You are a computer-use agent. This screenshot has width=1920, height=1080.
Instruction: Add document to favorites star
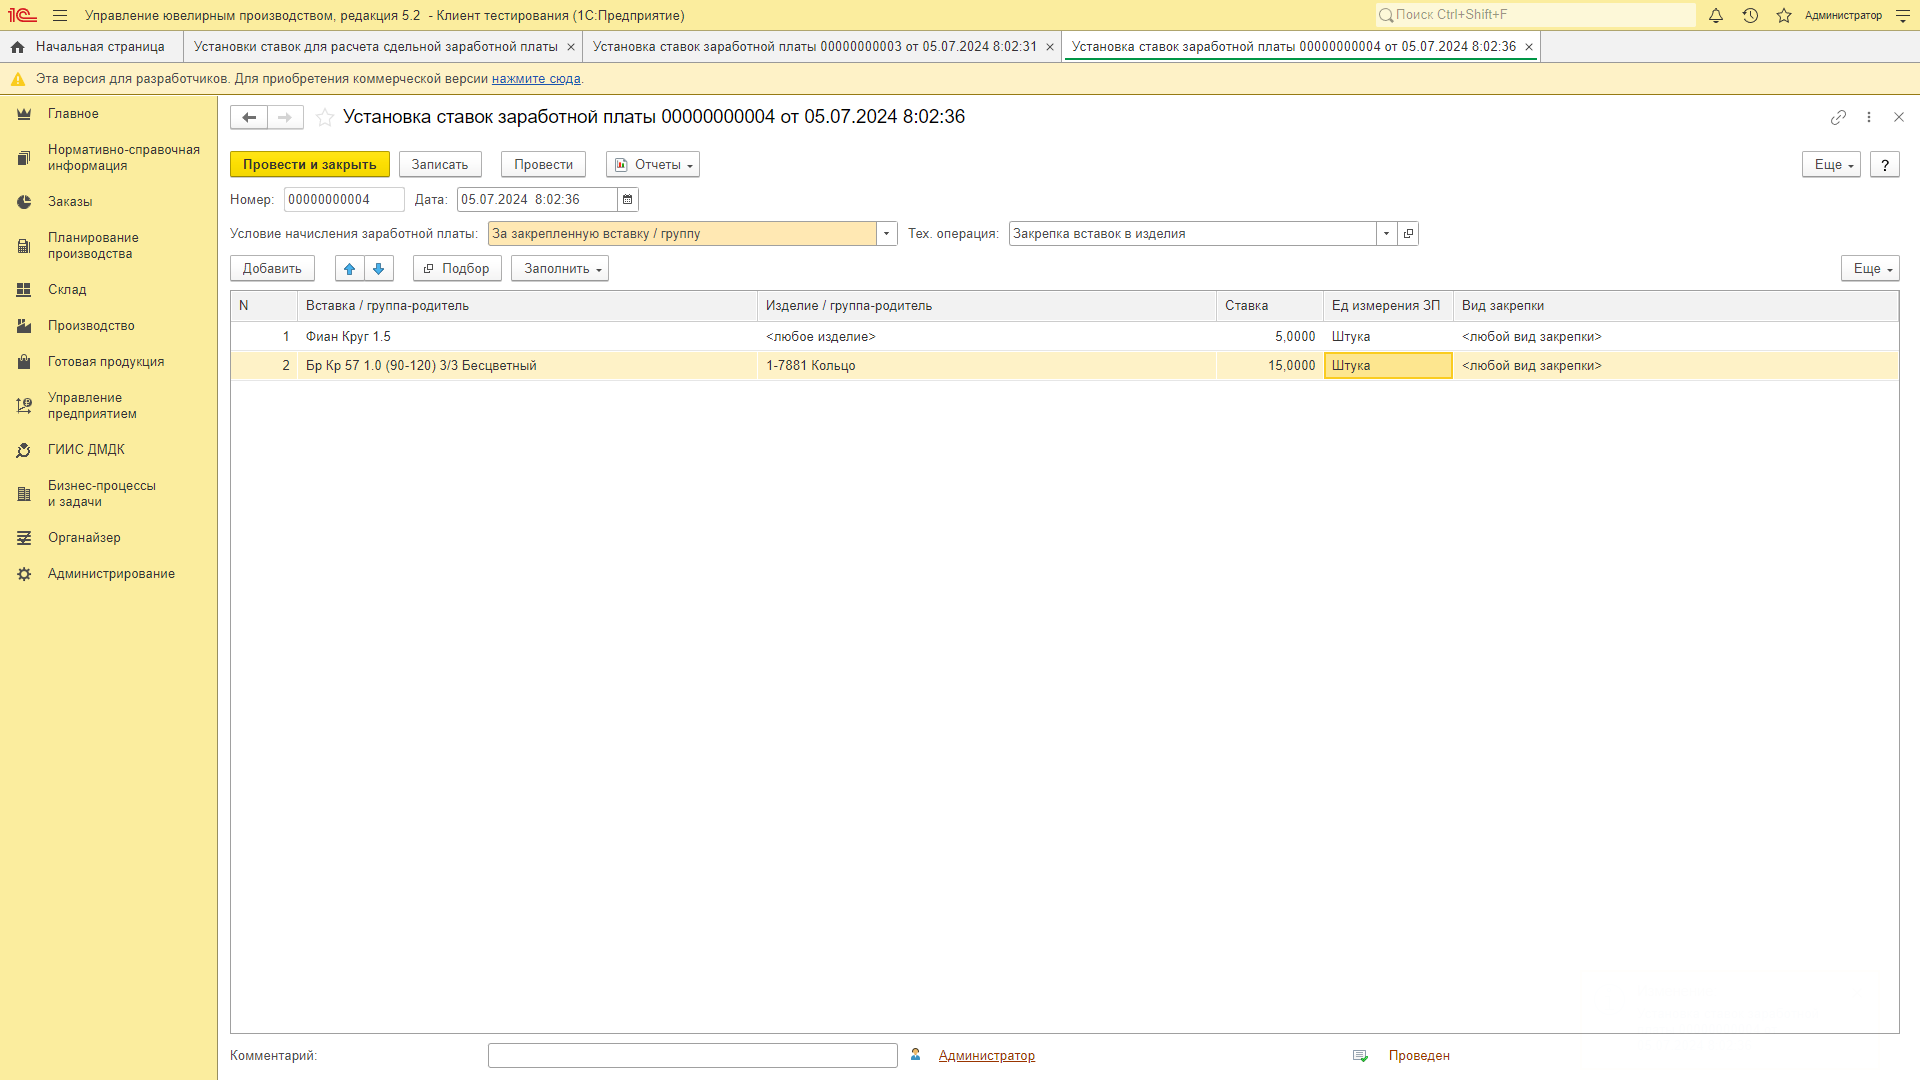tap(325, 118)
